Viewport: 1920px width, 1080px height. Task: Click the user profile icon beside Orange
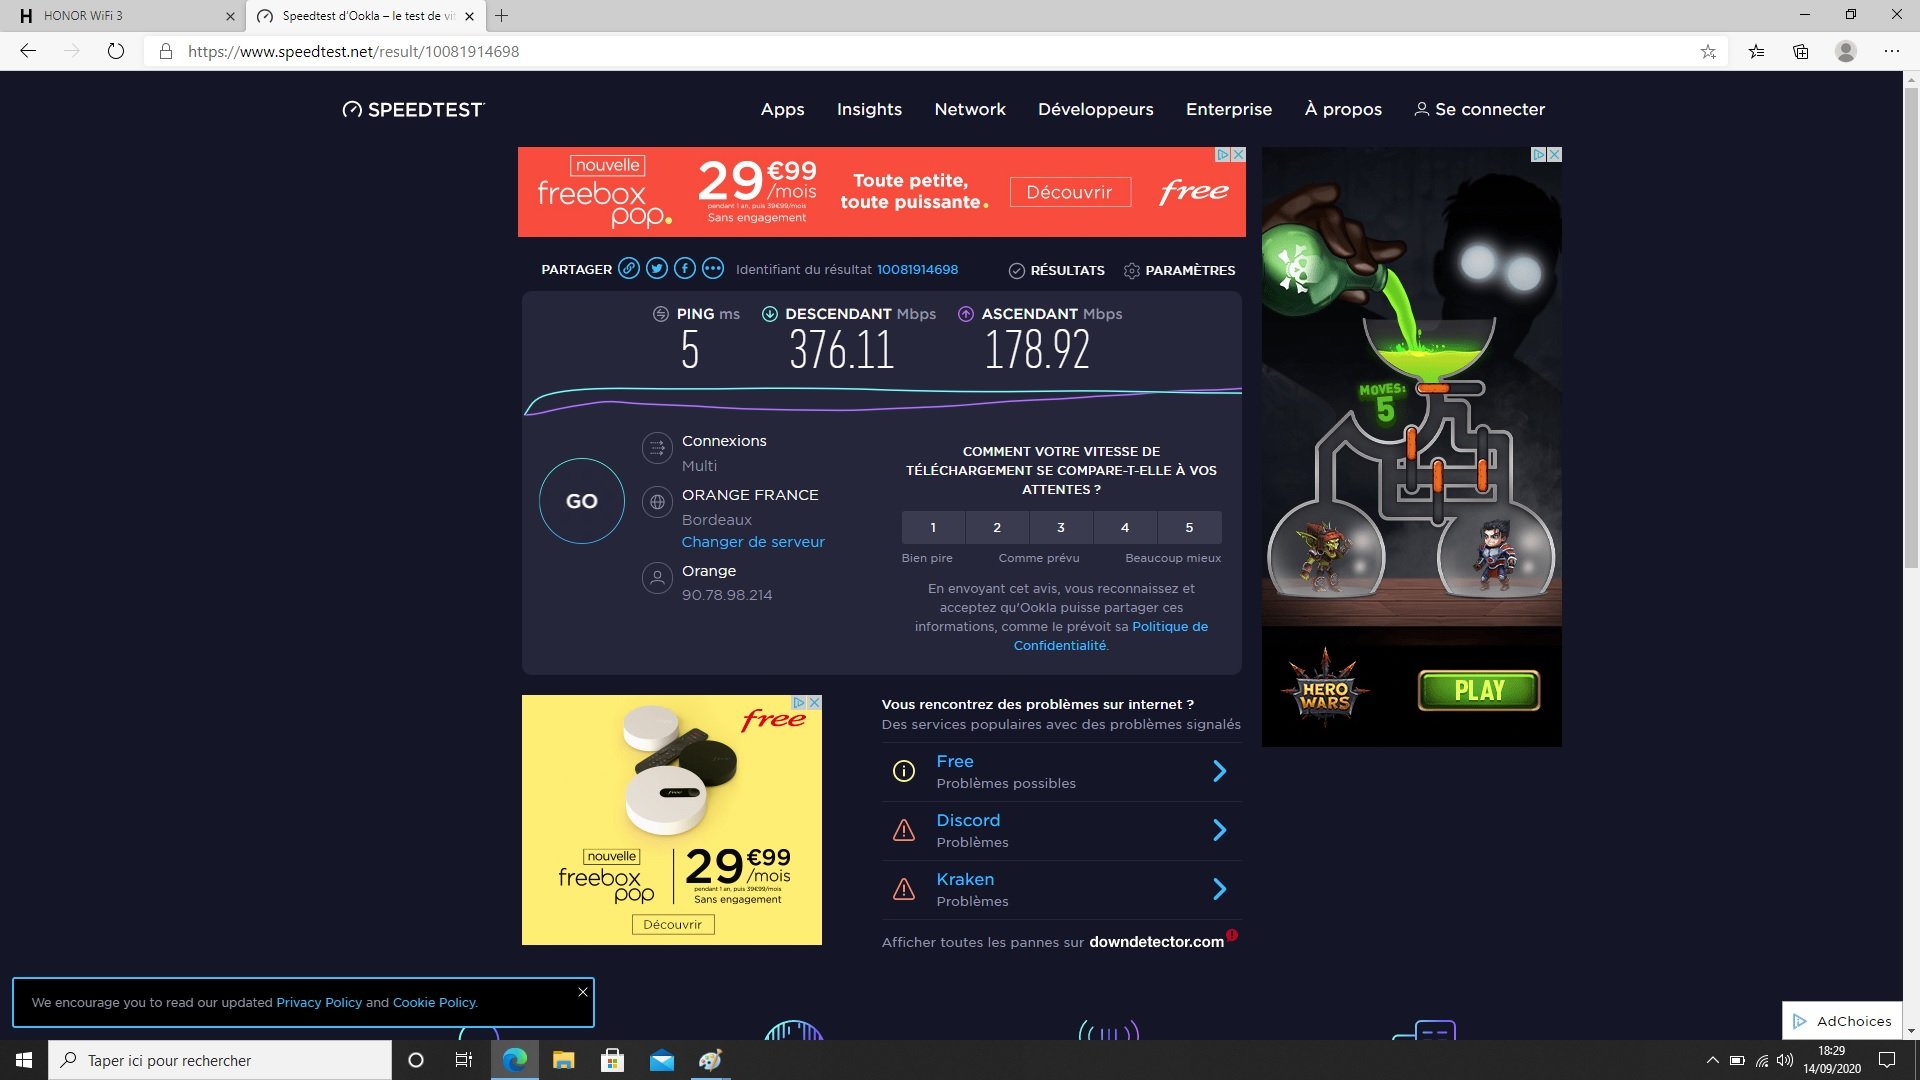(657, 577)
